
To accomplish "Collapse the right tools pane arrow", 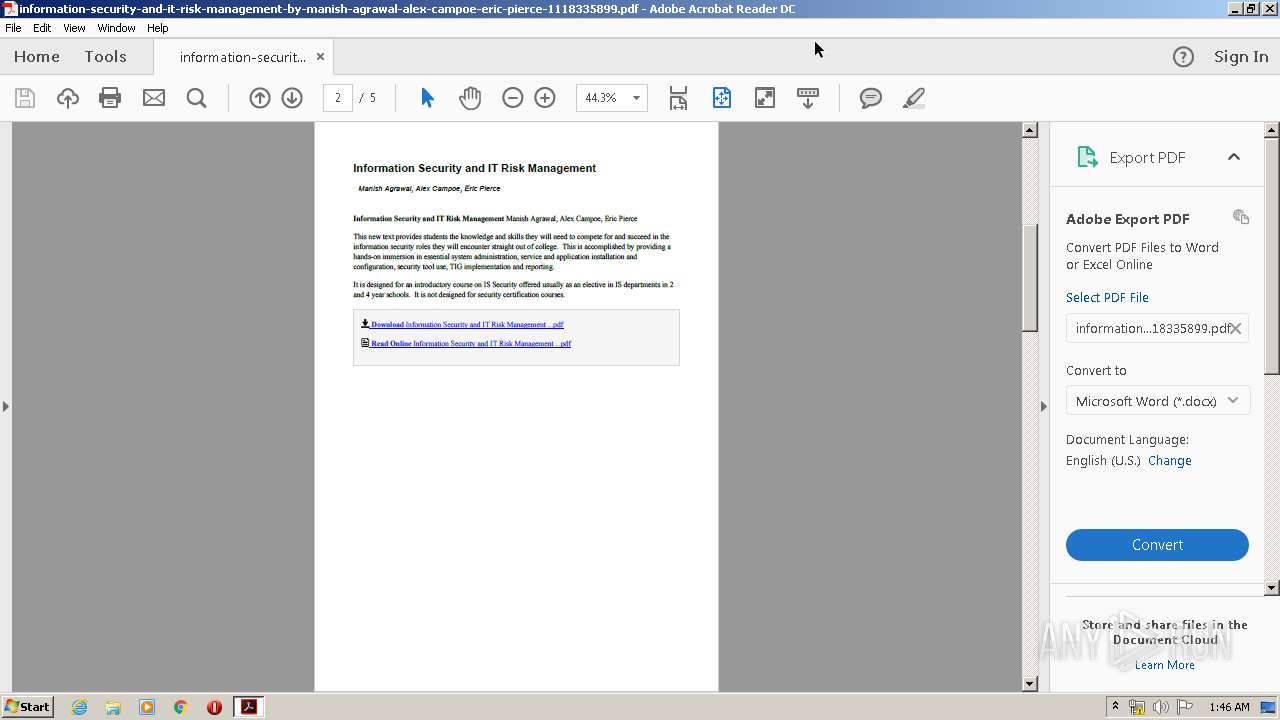I will [1043, 406].
